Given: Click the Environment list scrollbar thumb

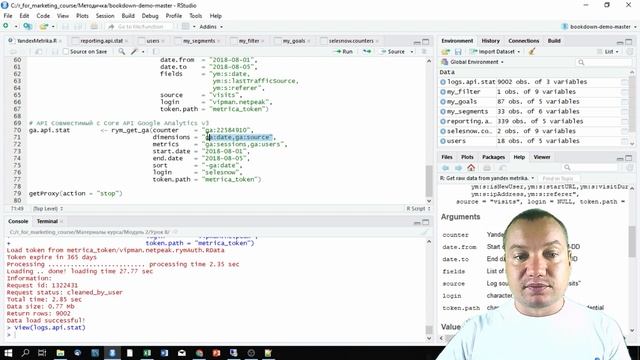Looking at the screenshot, I should click(632, 103).
